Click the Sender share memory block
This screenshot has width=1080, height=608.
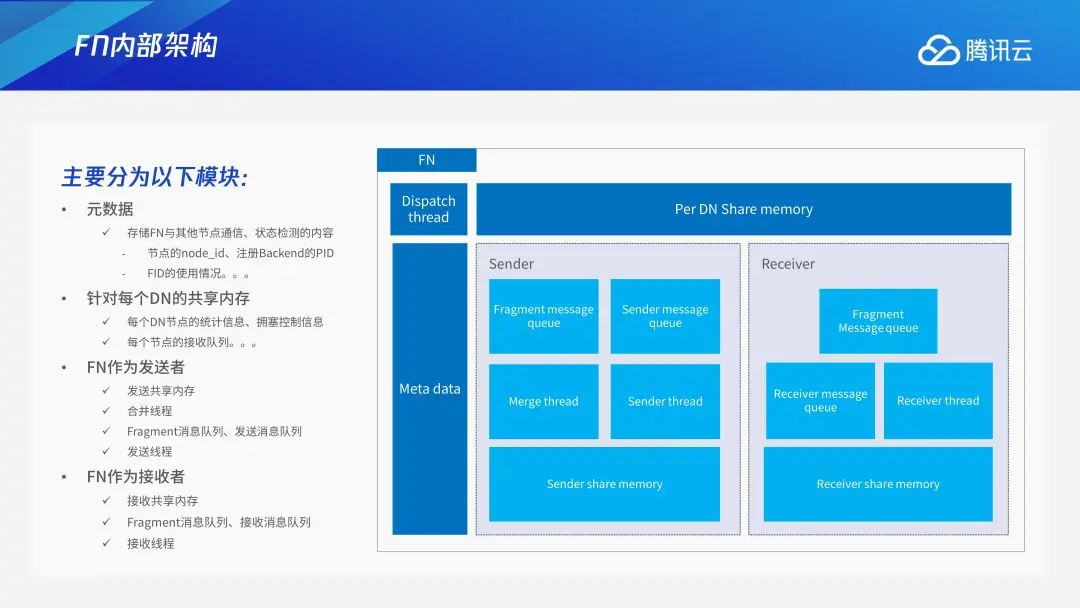tap(605, 484)
